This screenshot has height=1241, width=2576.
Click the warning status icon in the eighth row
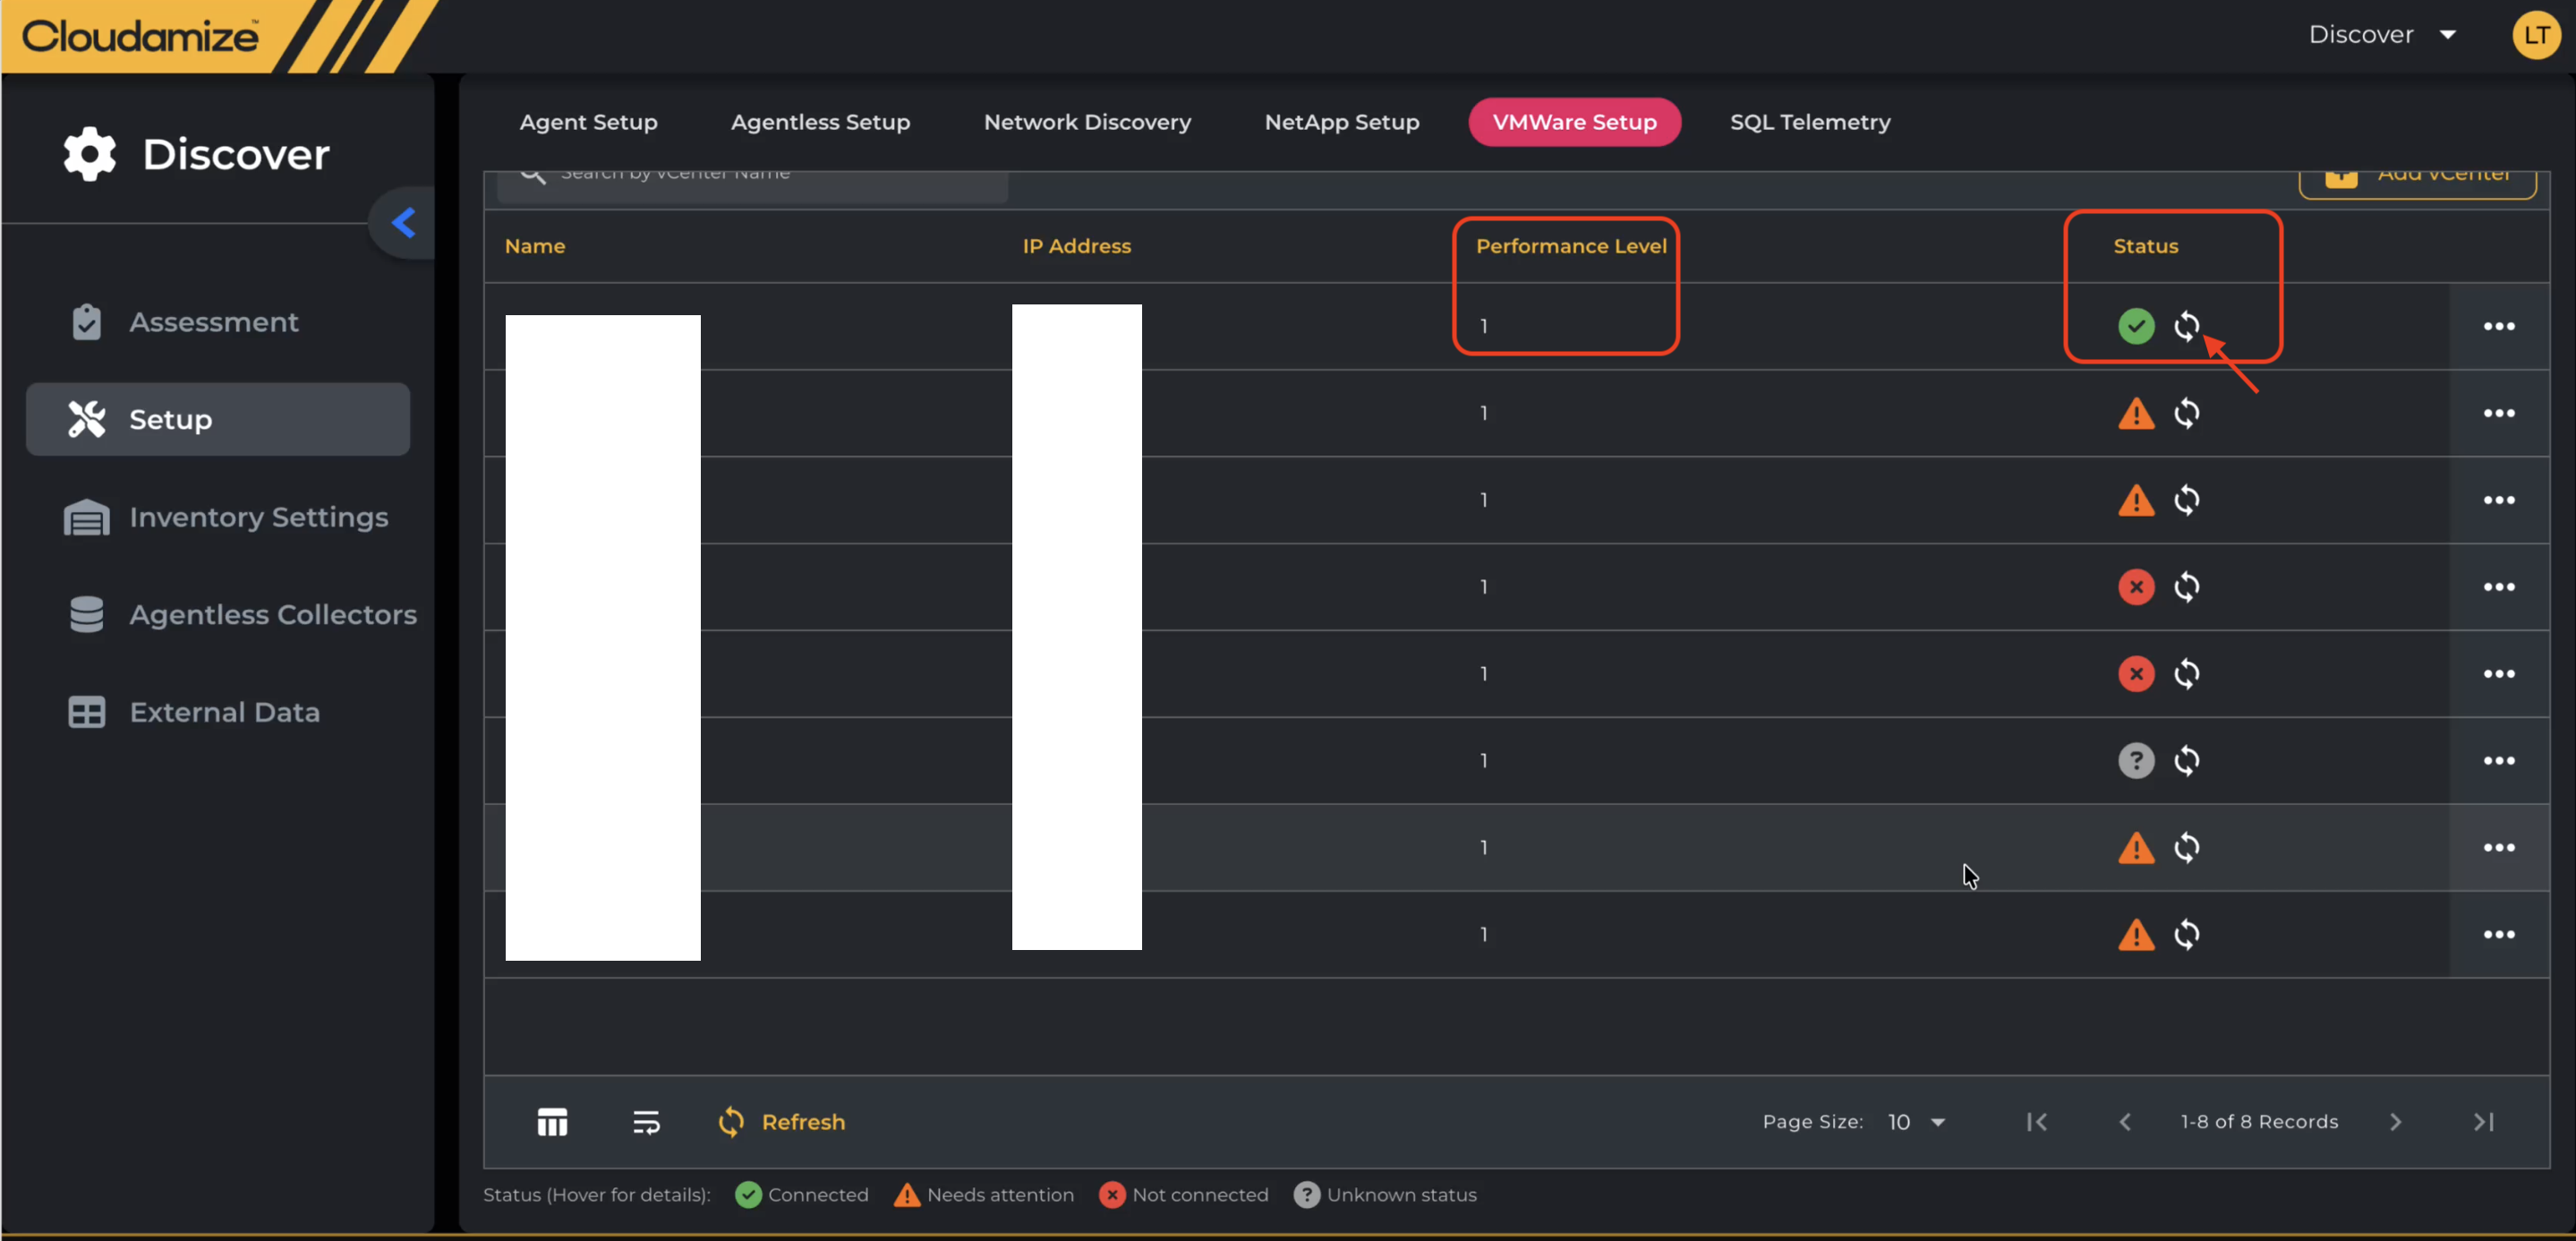tap(2136, 935)
